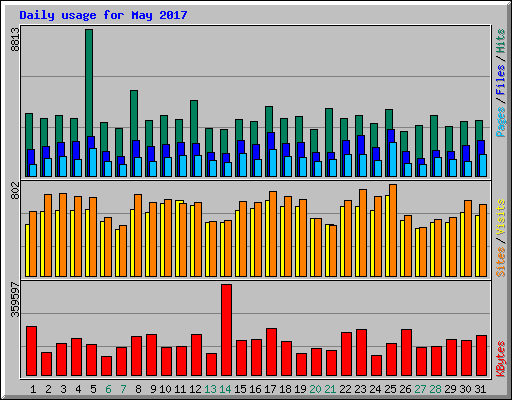Click the 'Hits' legend label
Viewport: 512px width, 400px height.
click(x=500, y=41)
